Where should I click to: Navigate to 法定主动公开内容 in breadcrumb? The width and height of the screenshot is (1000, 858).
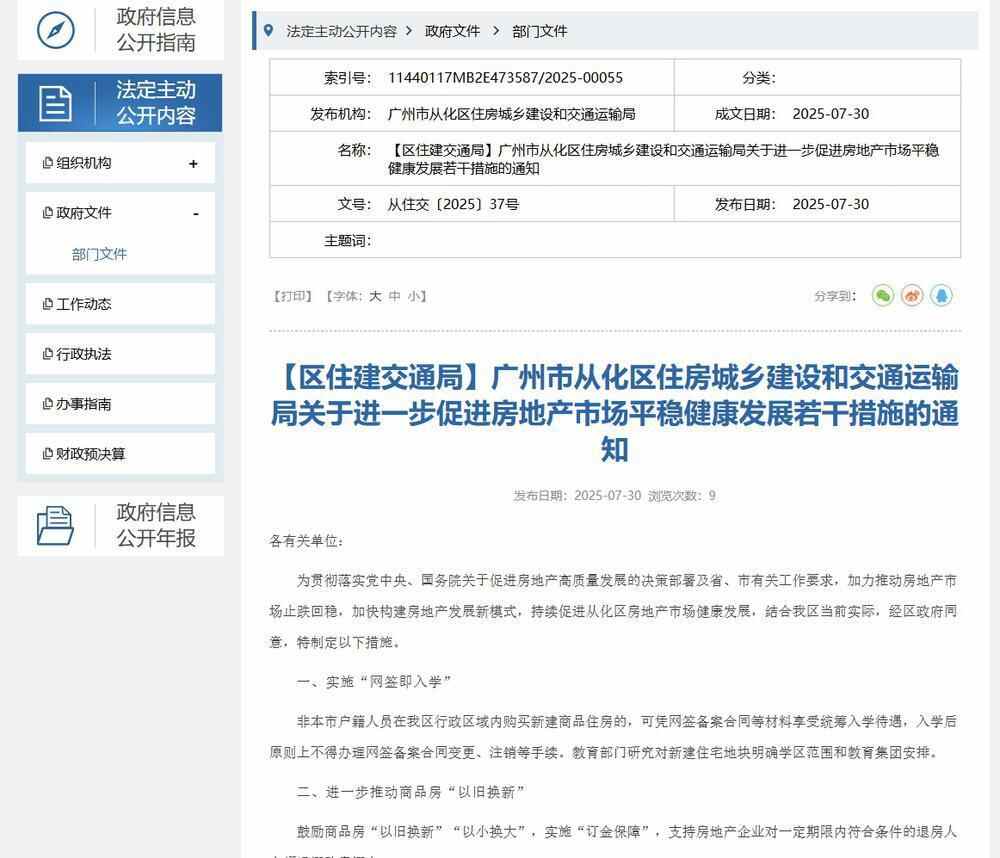click(x=341, y=31)
